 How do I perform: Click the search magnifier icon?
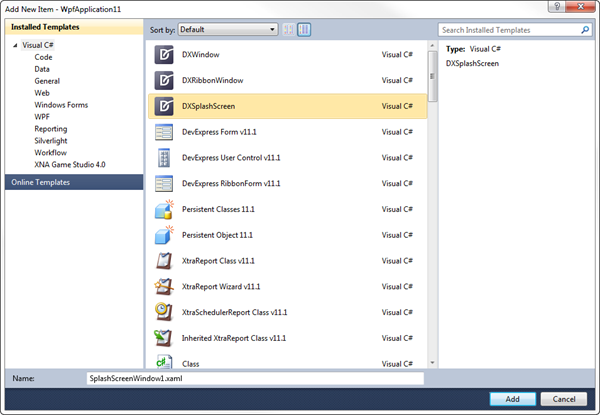pyautogui.click(x=585, y=30)
